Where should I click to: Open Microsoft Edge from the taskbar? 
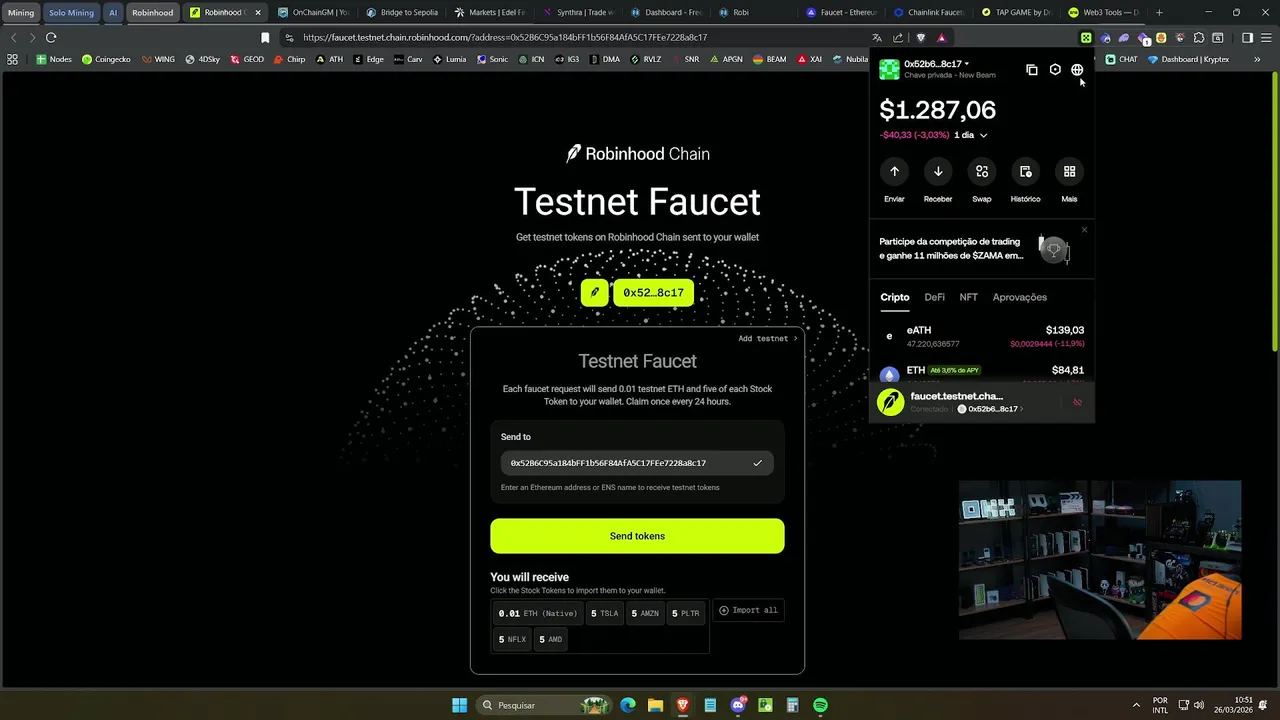pyautogui.click(x=628, y=705)
